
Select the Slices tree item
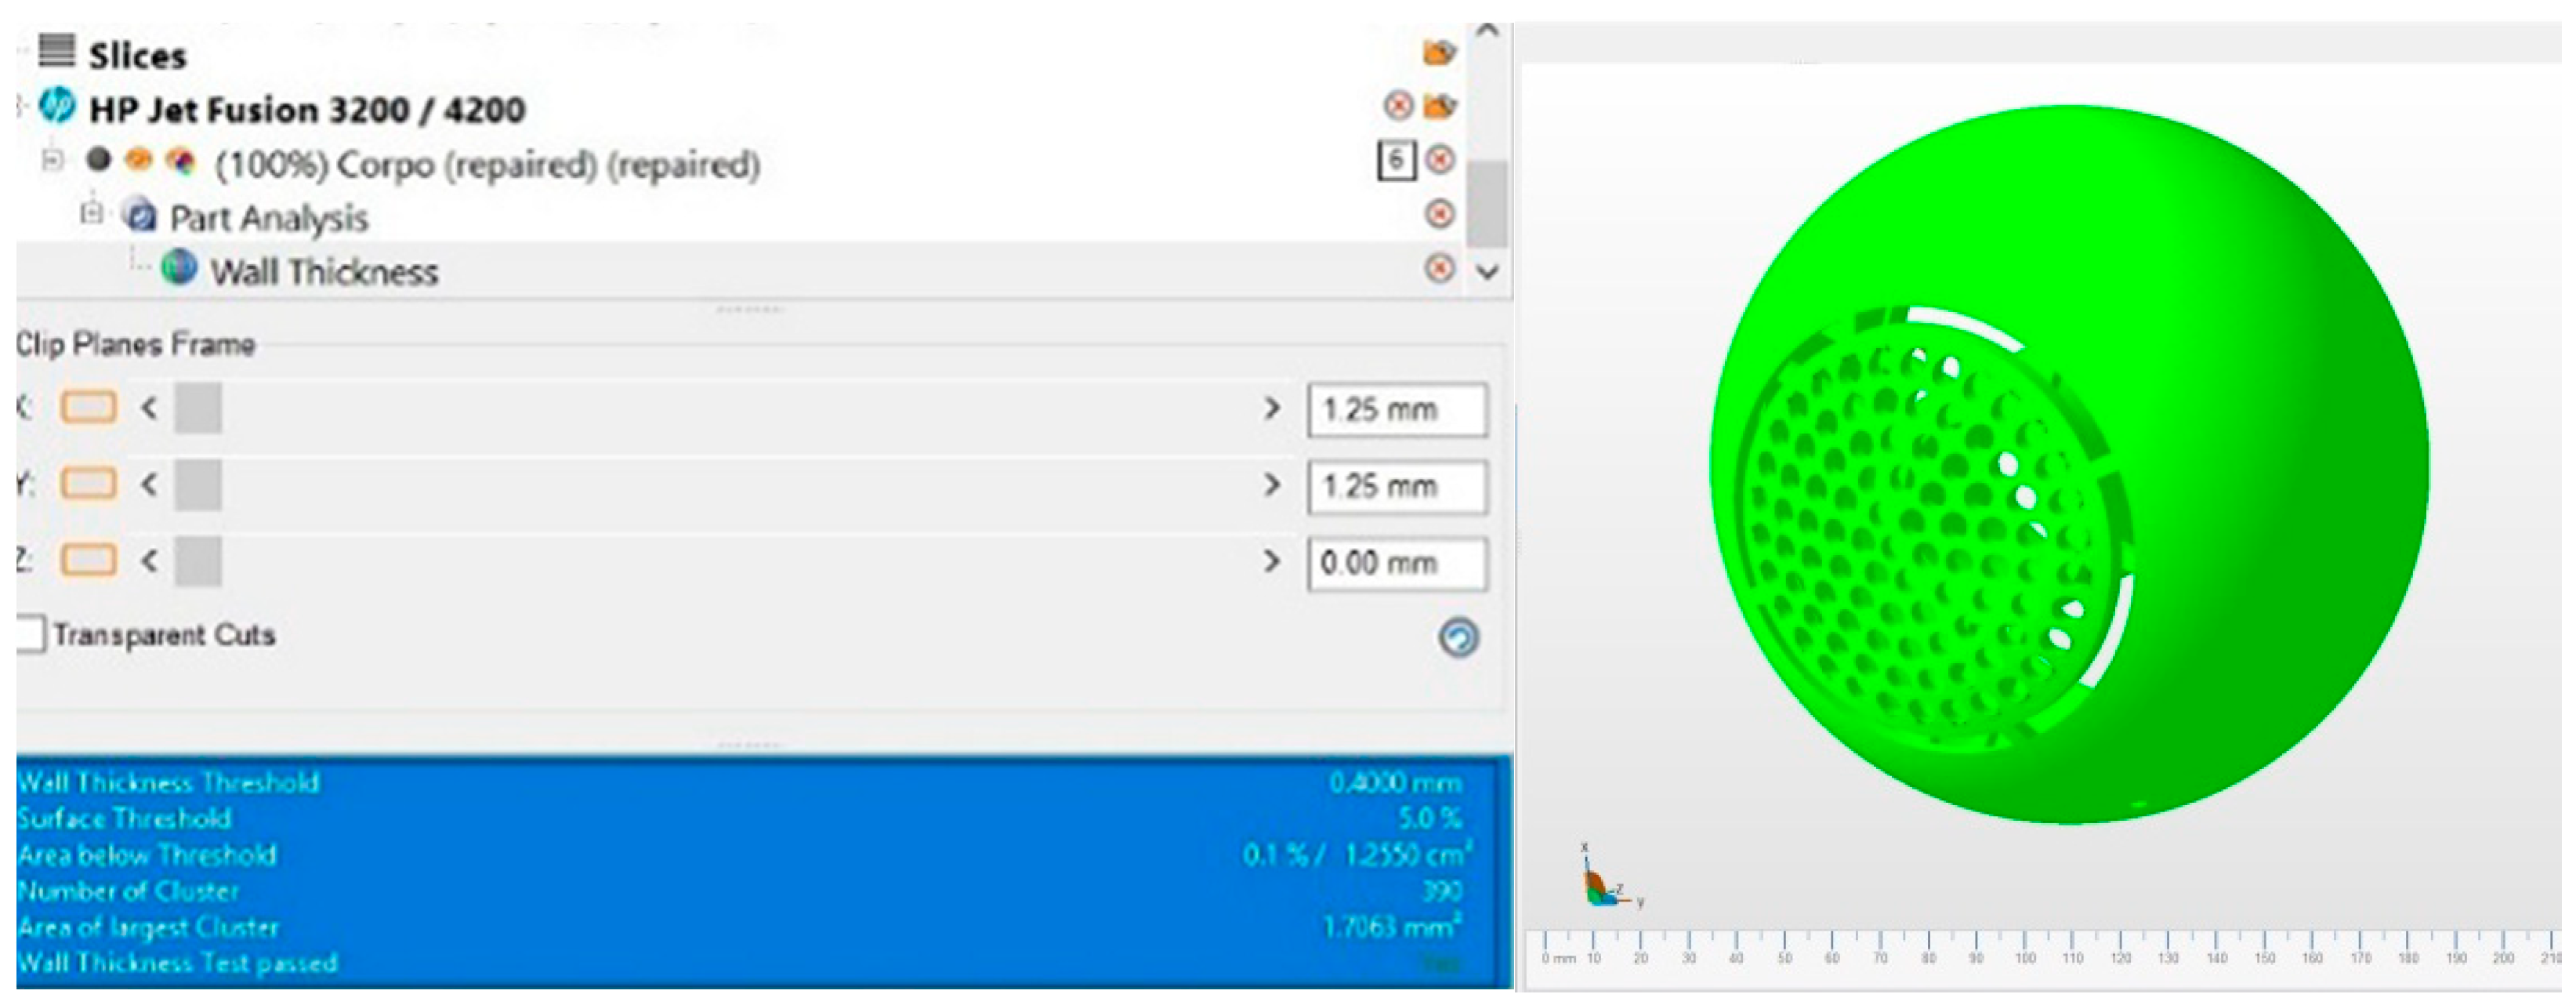(137, 55)
